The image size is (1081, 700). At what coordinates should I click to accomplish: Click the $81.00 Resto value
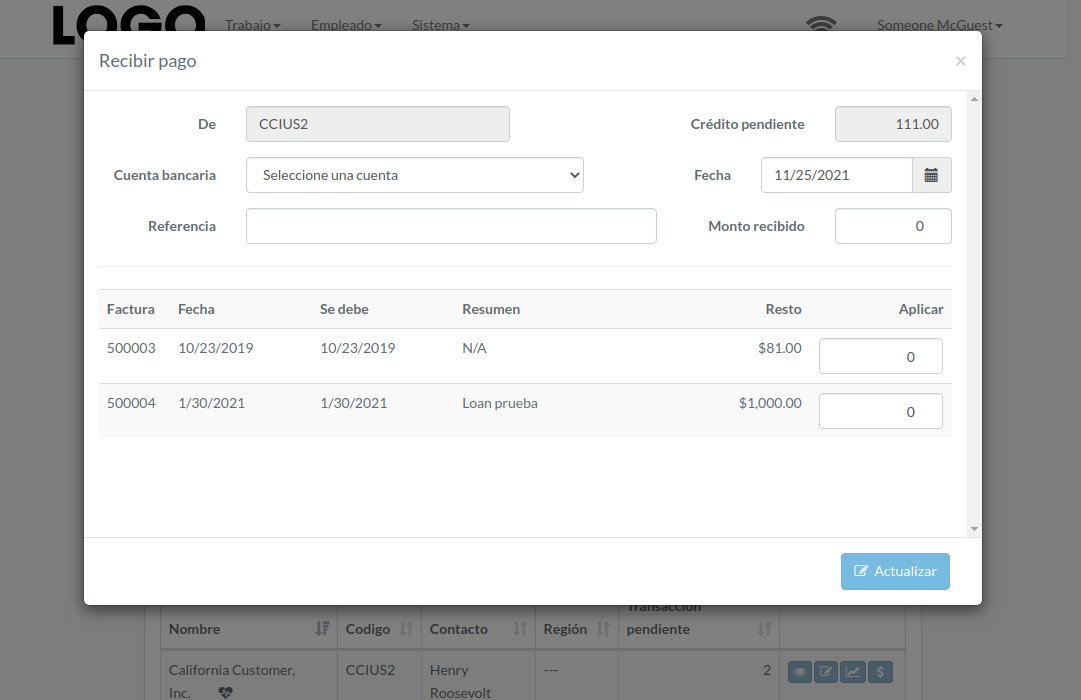point(780,348)
